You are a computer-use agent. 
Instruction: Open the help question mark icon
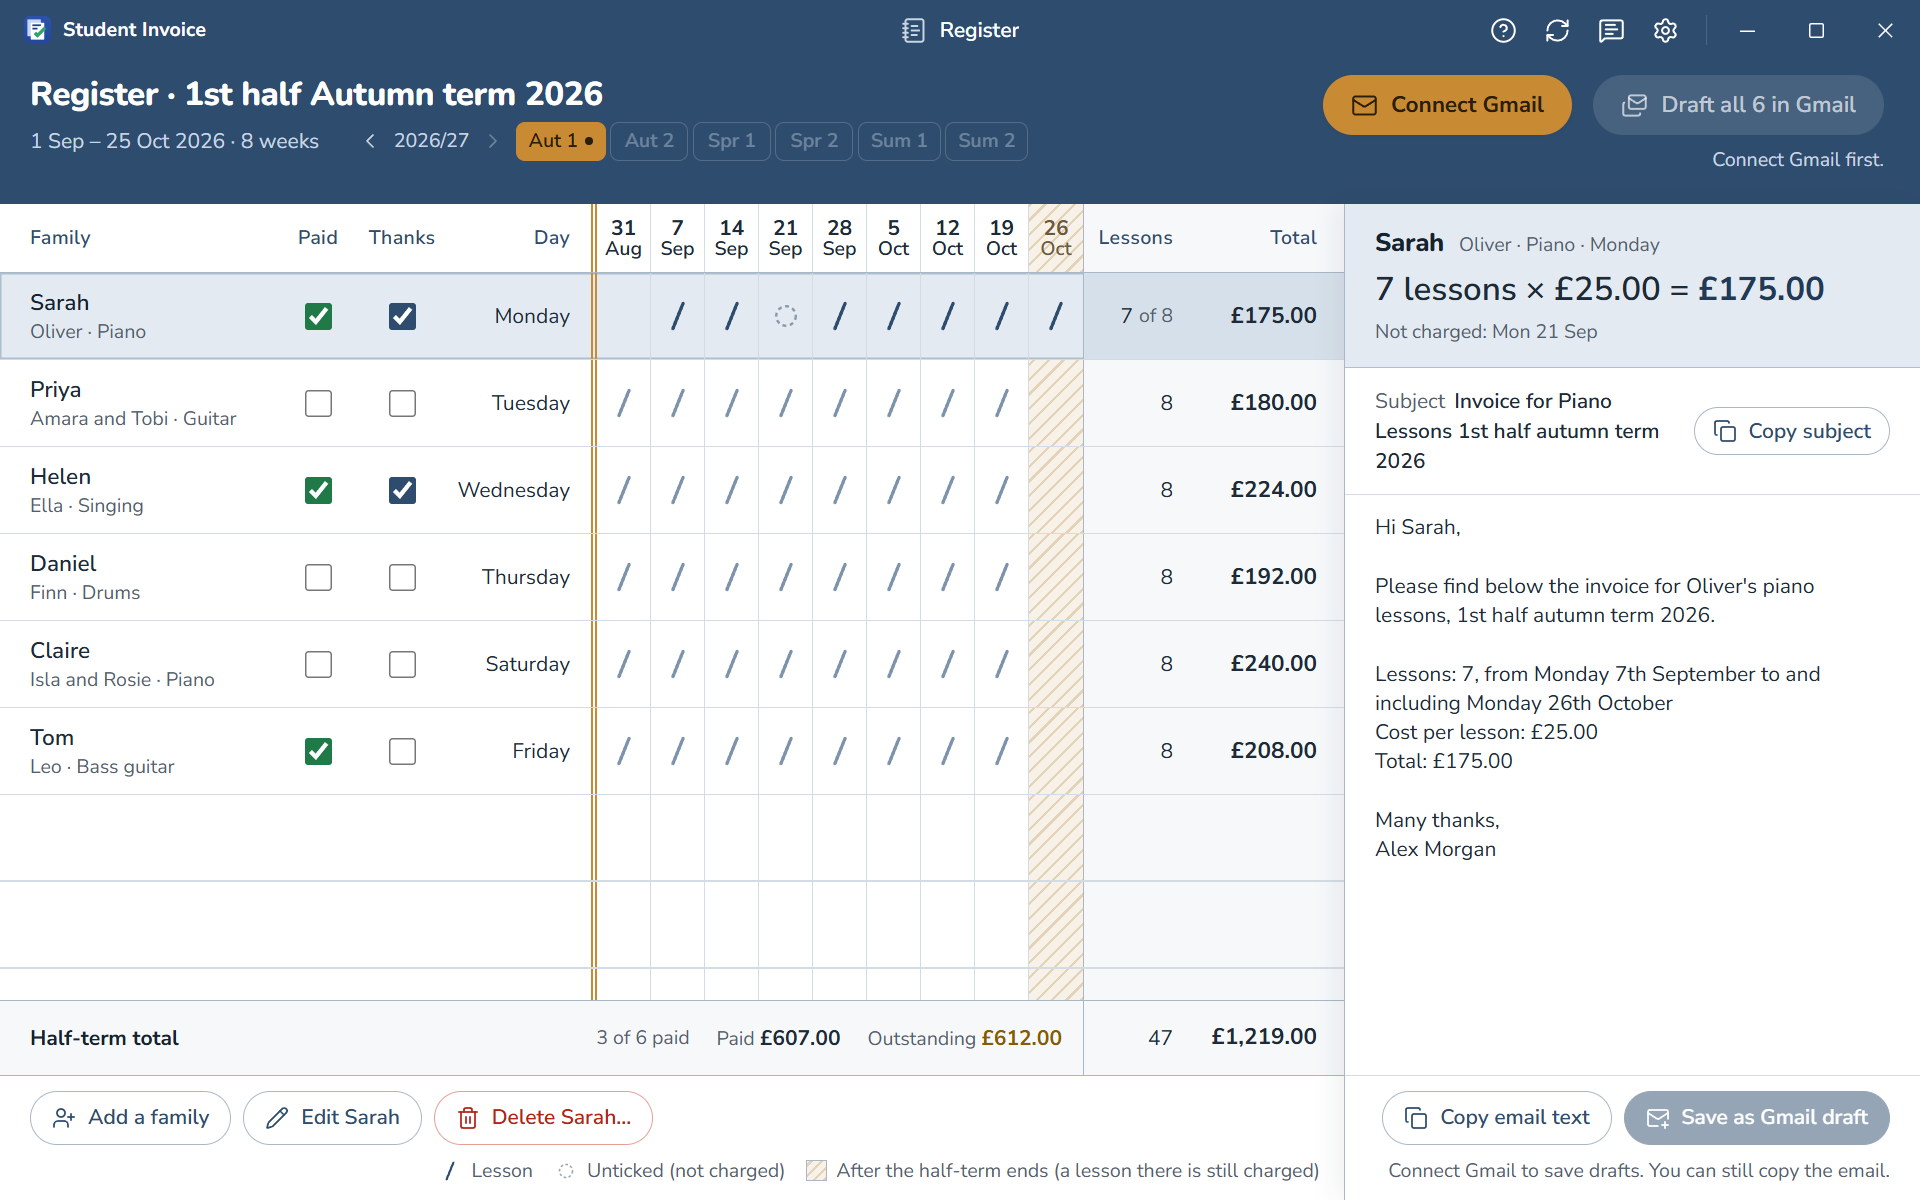(x=1503, y=30)
